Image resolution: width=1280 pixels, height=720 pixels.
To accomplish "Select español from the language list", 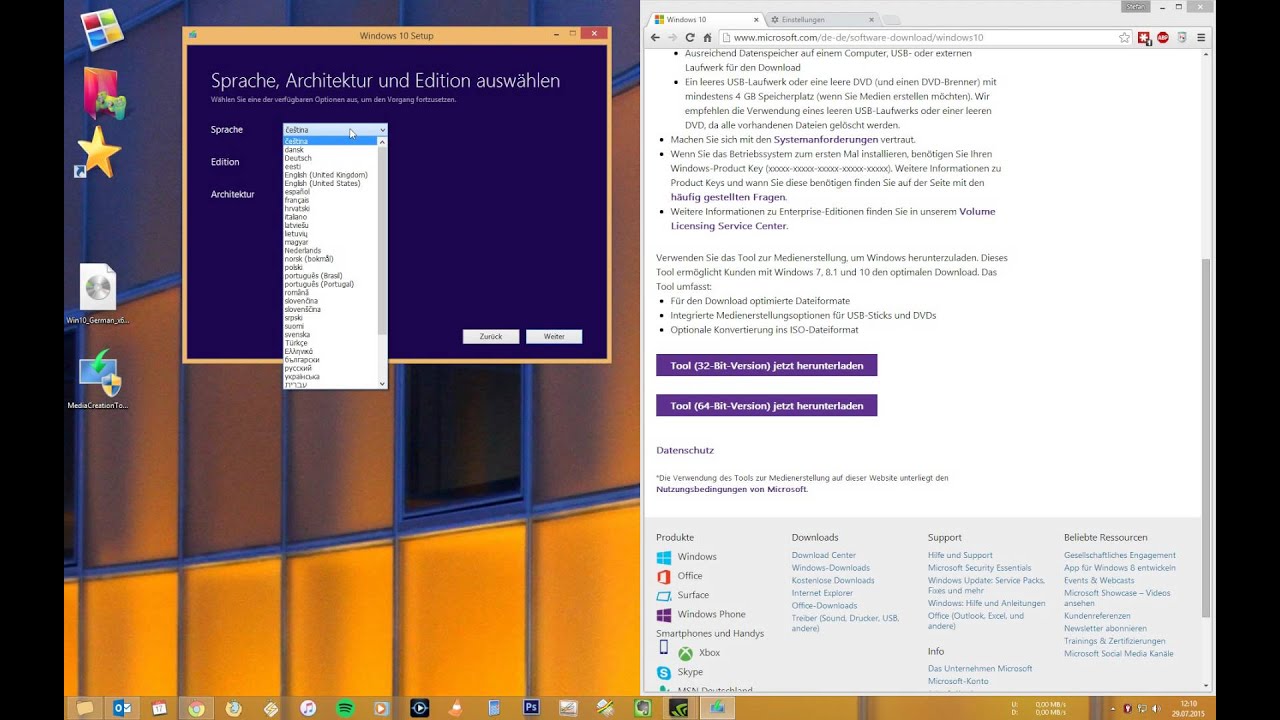I will click(297, 192).
